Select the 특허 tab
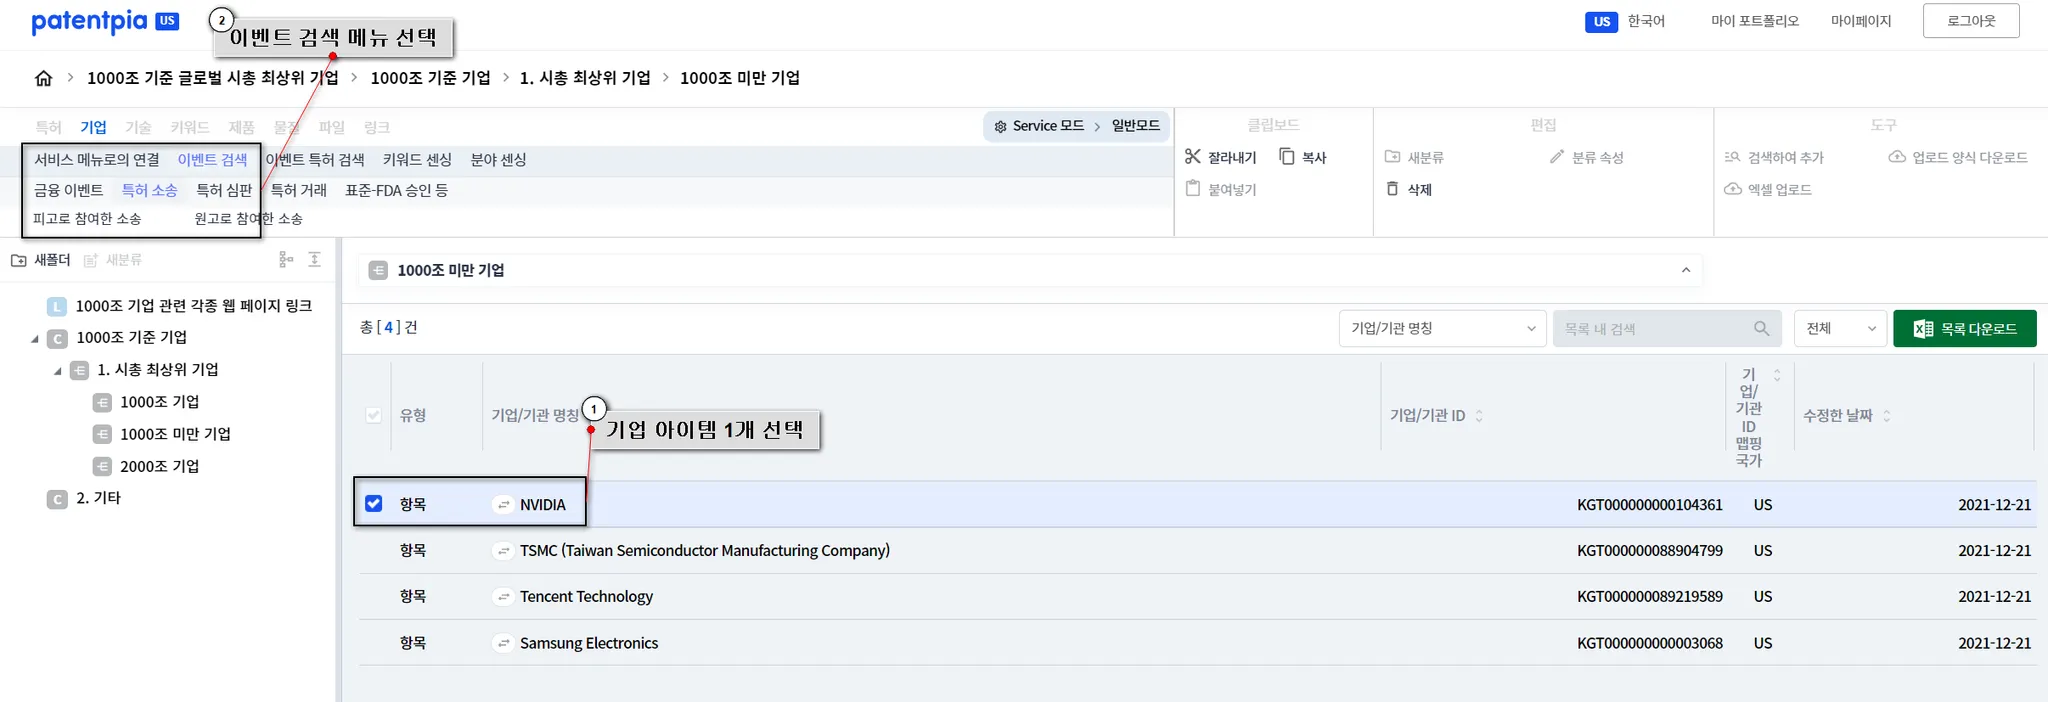The image size is (2048, 702). pos(48,127)
